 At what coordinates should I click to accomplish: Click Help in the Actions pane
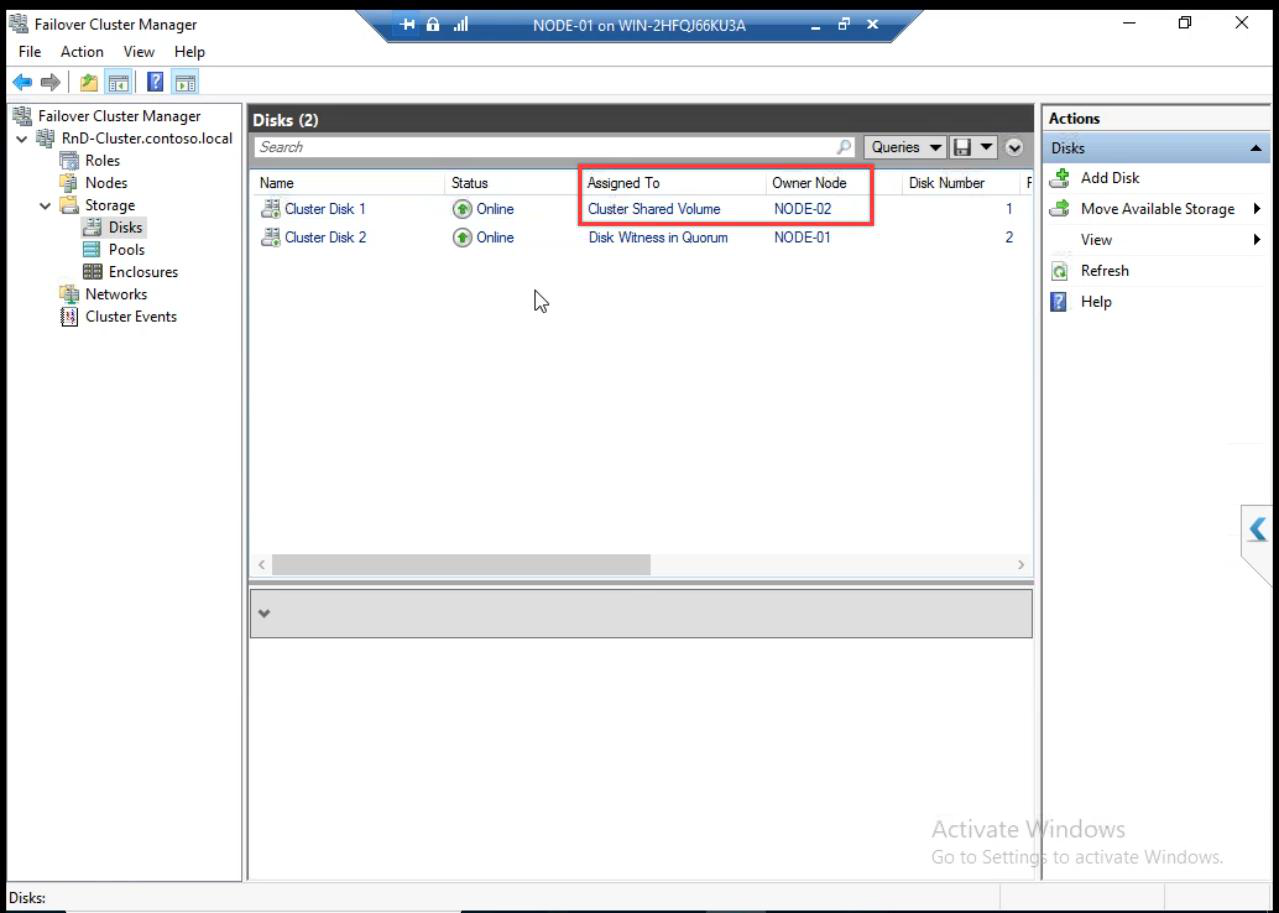1096,302
